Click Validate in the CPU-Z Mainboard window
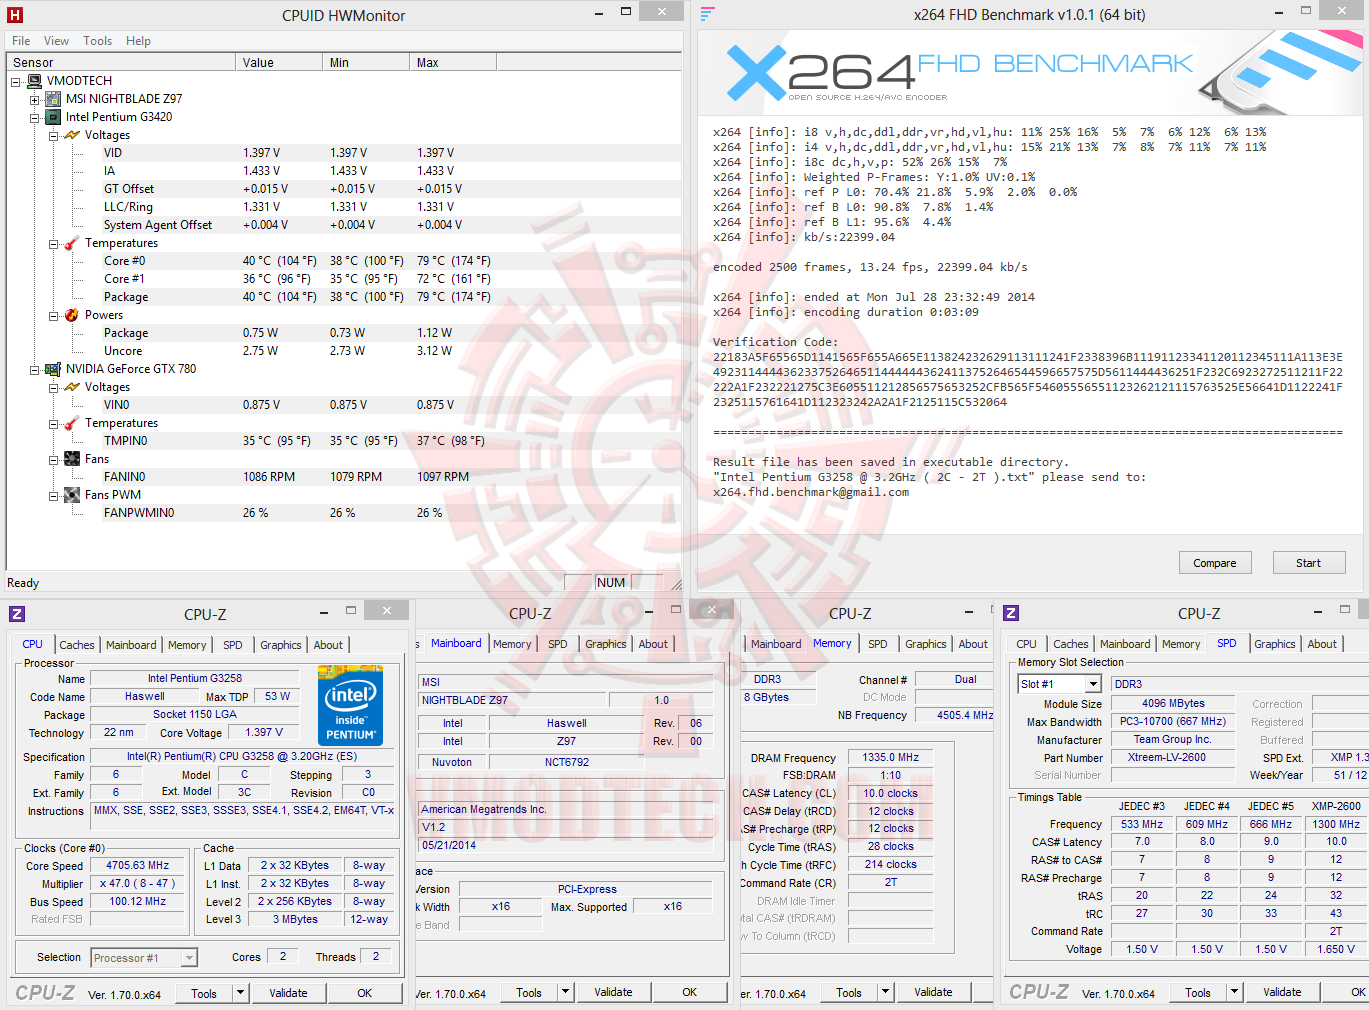 pyautogui.click(x=613, y=992)
